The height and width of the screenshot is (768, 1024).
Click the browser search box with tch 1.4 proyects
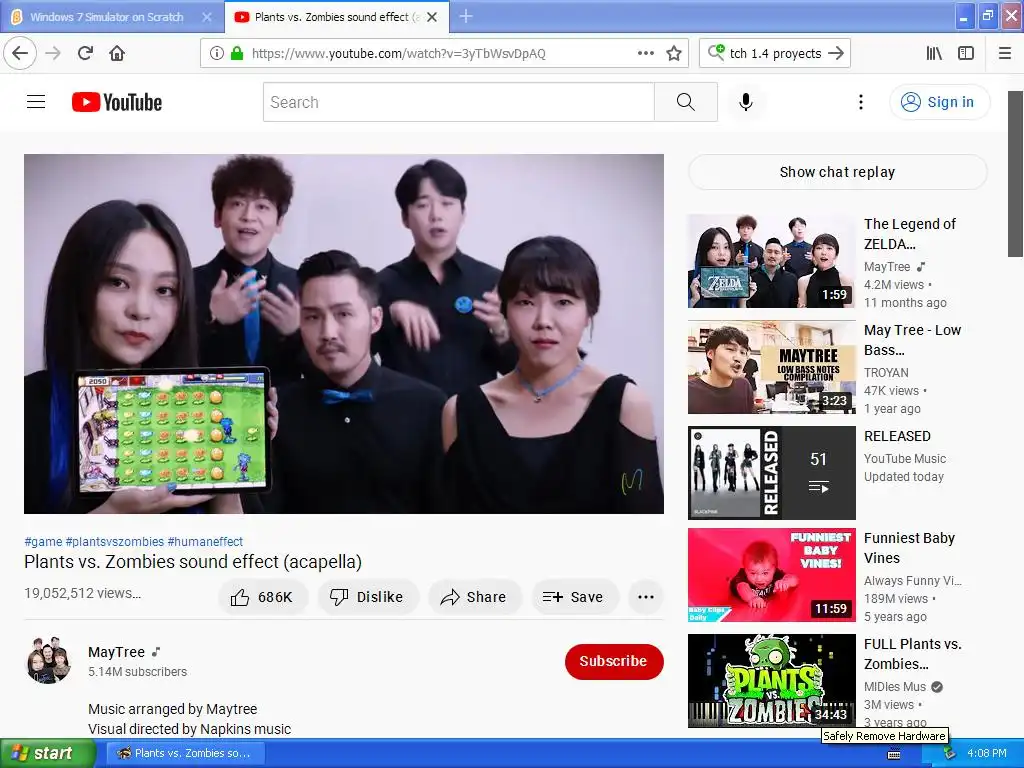[775, 54]
